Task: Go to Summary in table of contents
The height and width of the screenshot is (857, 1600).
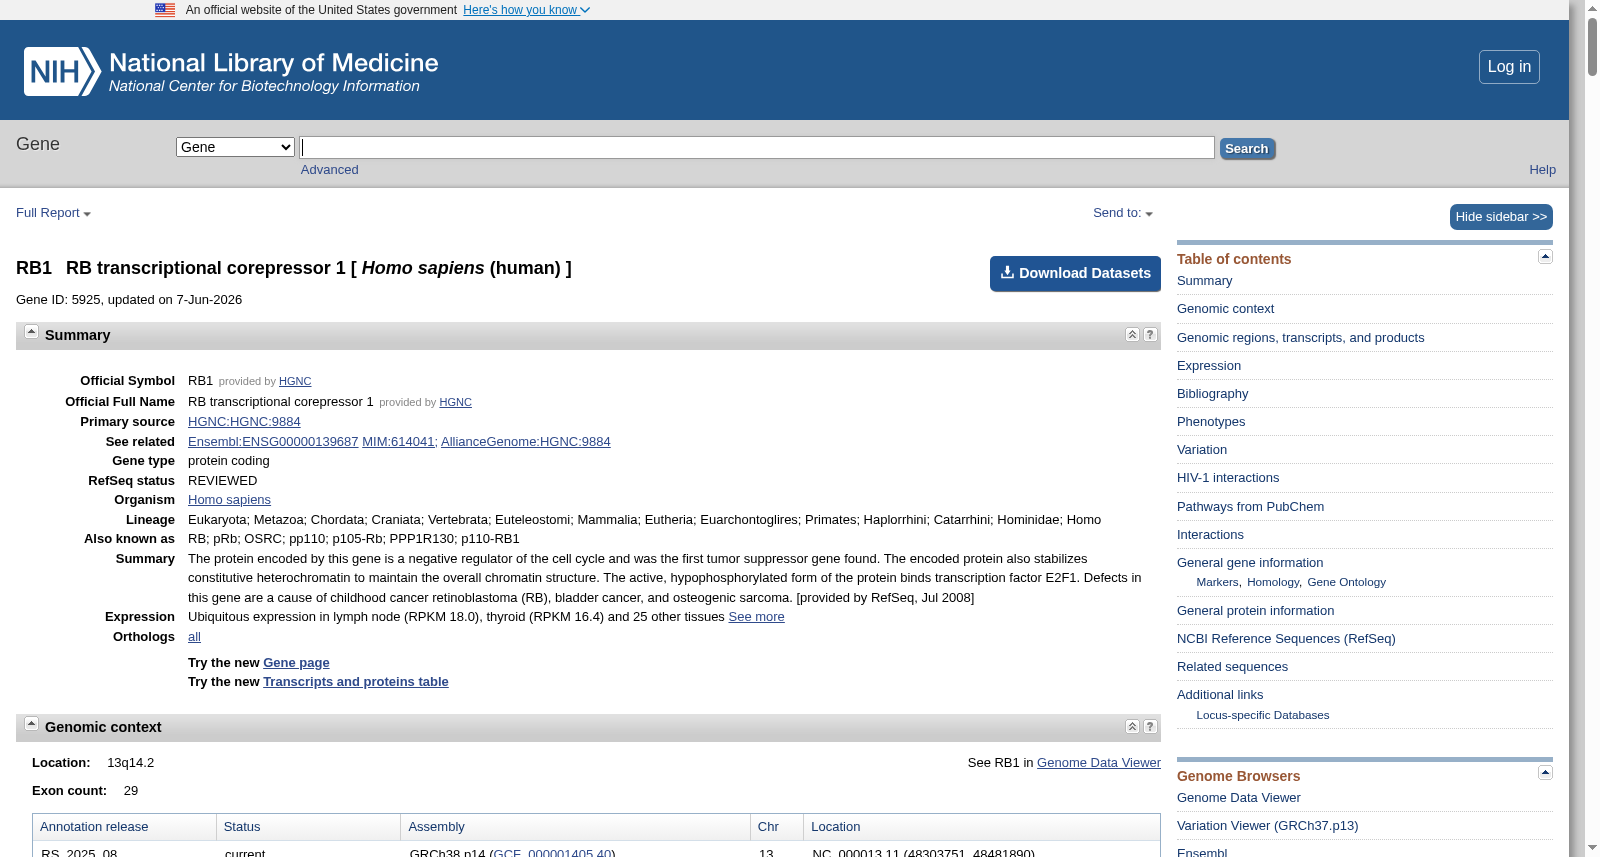Action: click(x=1204, y=281)
